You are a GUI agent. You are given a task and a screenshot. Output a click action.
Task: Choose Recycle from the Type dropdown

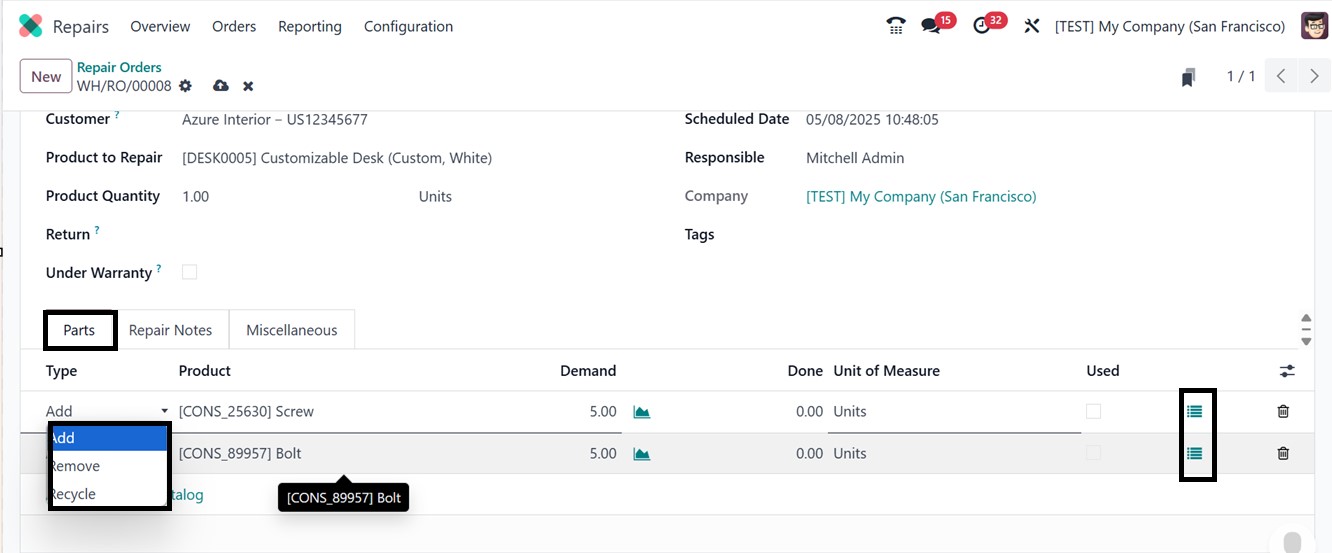click(74, 494)
